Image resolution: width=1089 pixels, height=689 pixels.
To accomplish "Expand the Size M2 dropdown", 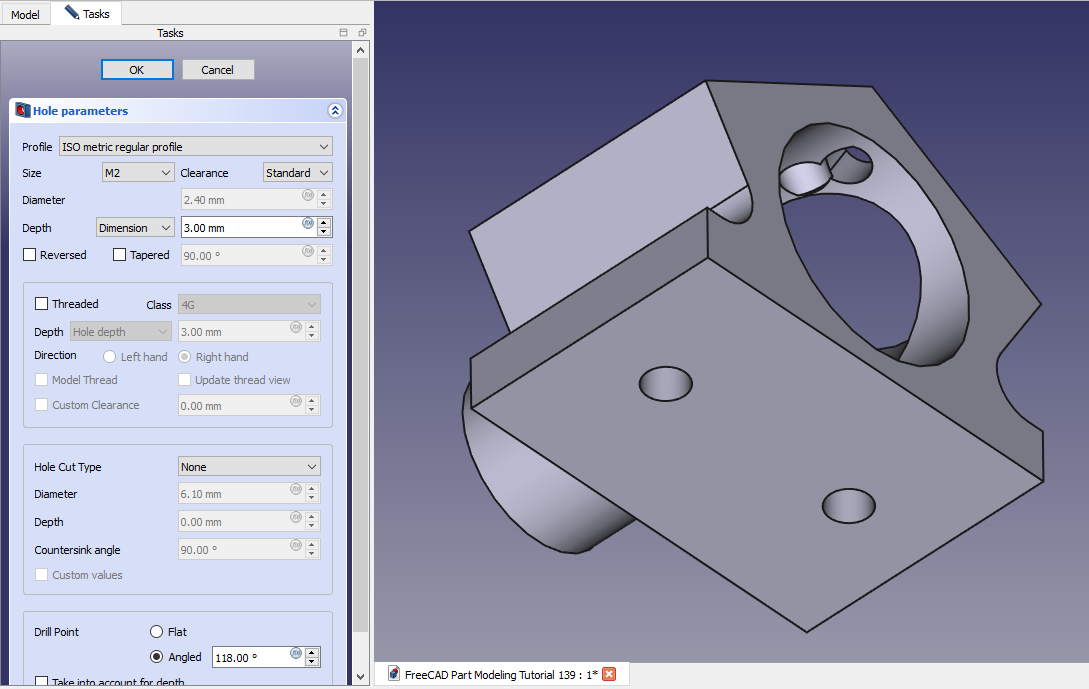I will (138, 173).
